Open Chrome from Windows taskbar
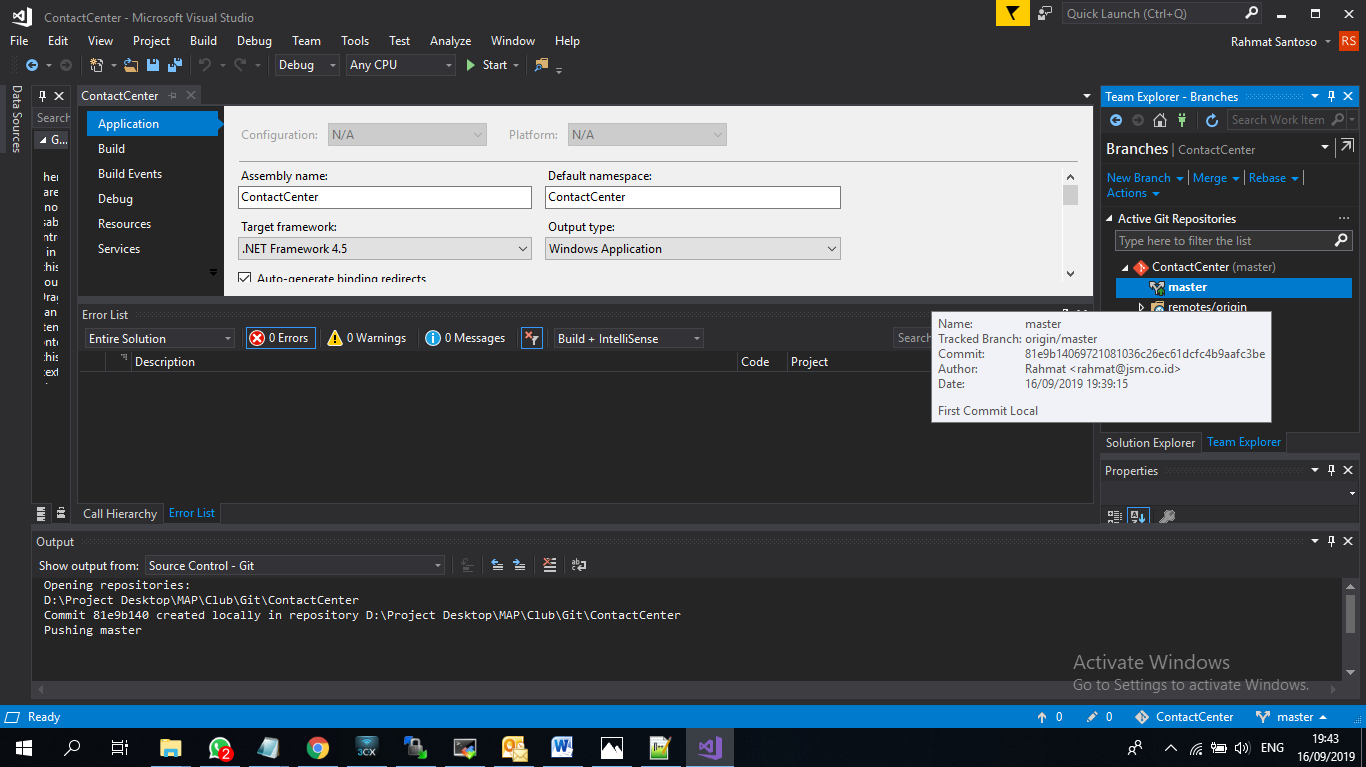Image resolution: width=1366 pixels, height=767 pixels. pyautogui.click(x=318, y=747)
